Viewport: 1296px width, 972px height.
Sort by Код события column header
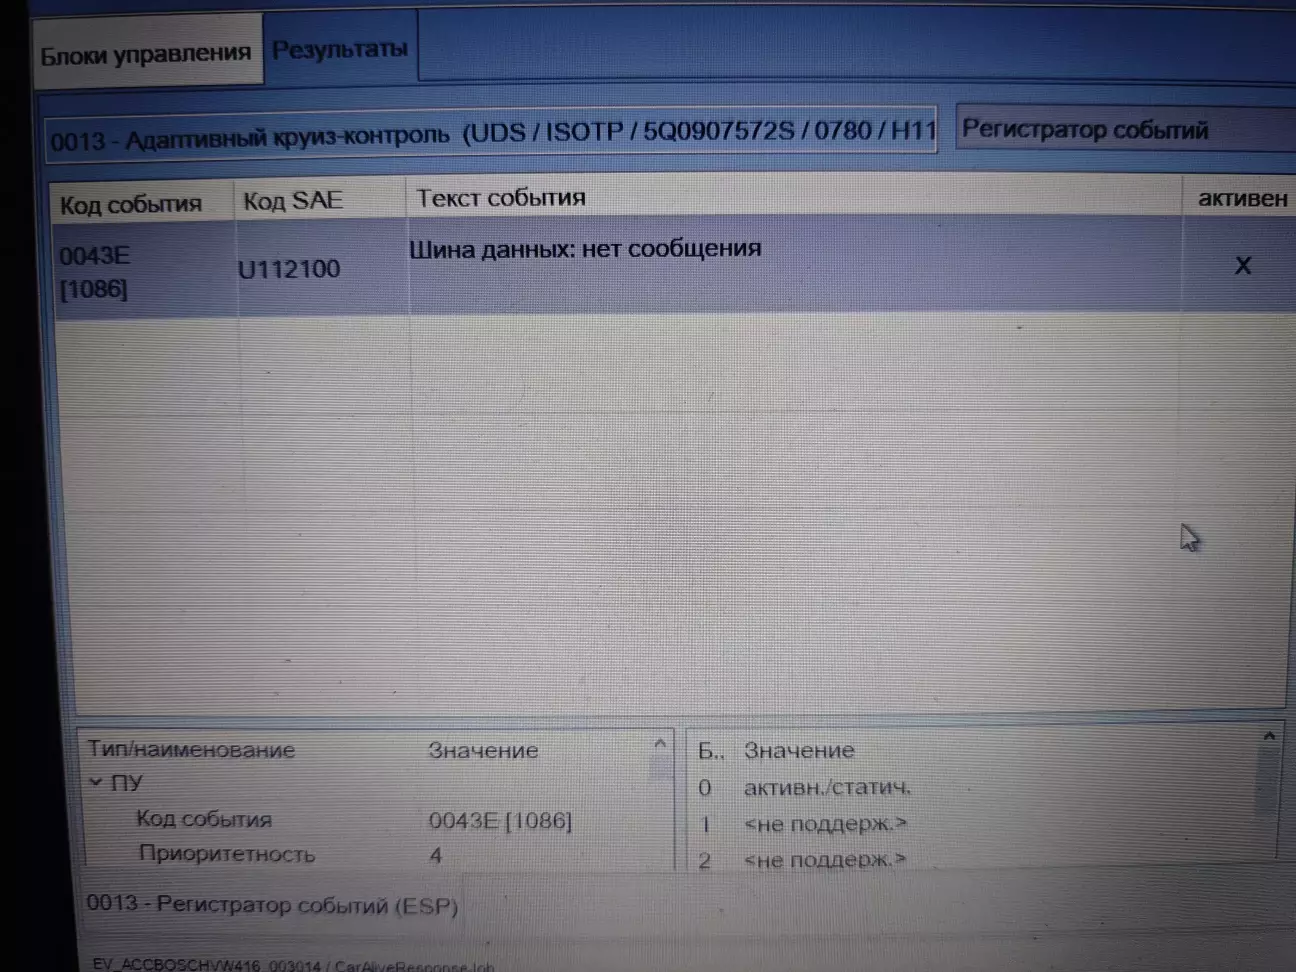[131, 204]
